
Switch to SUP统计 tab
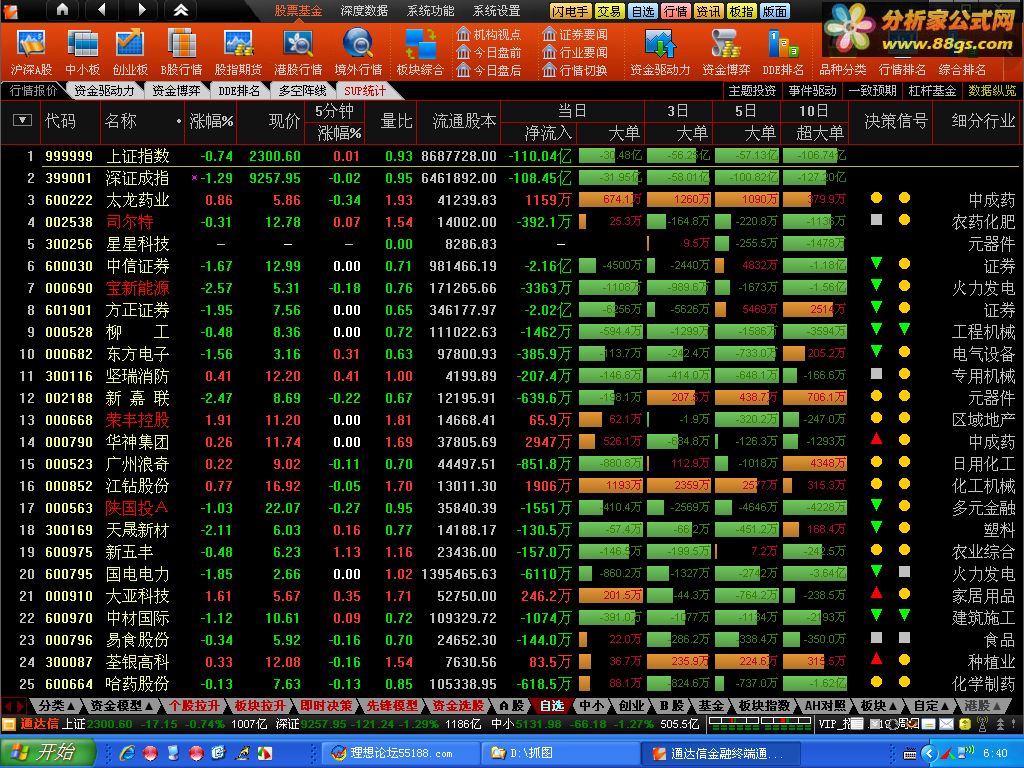click(x=365, y=90)
